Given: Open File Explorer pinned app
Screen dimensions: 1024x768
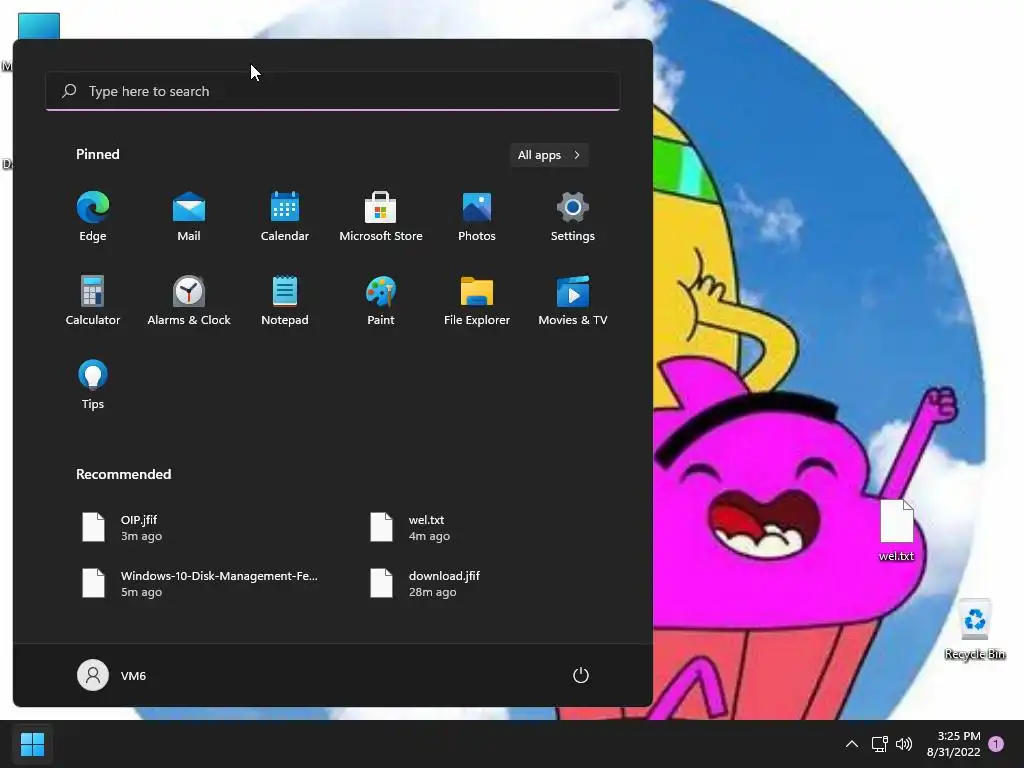Looking at the screenshot, I should (x=477, y=300).
